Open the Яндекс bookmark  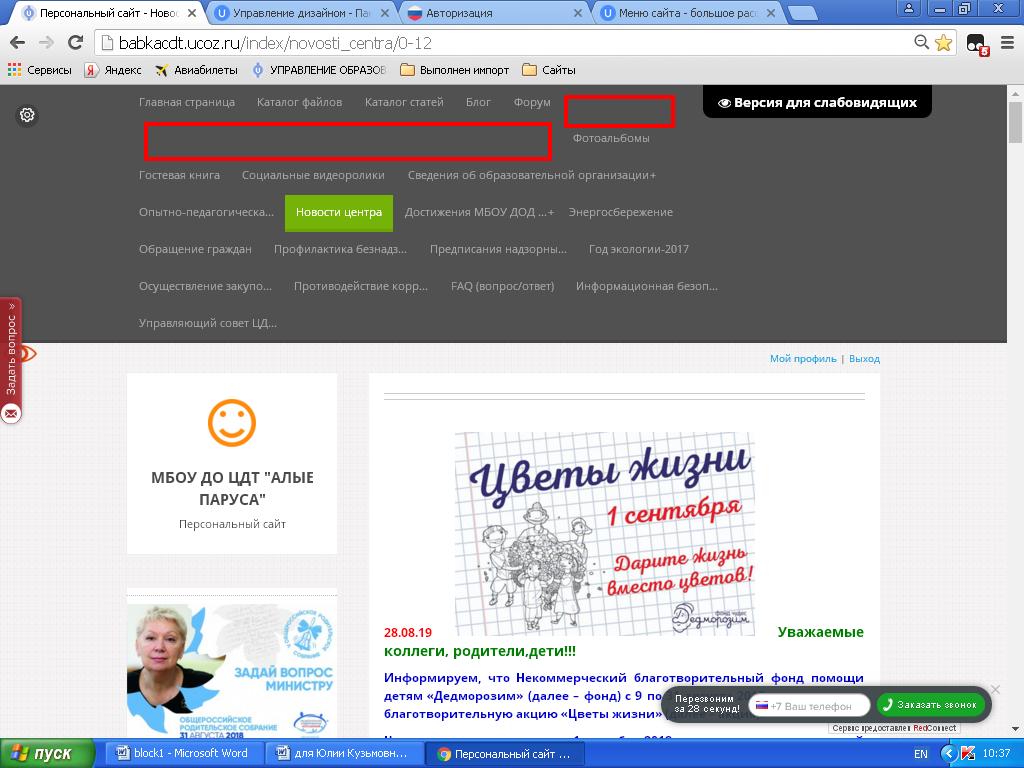[113, 70]
